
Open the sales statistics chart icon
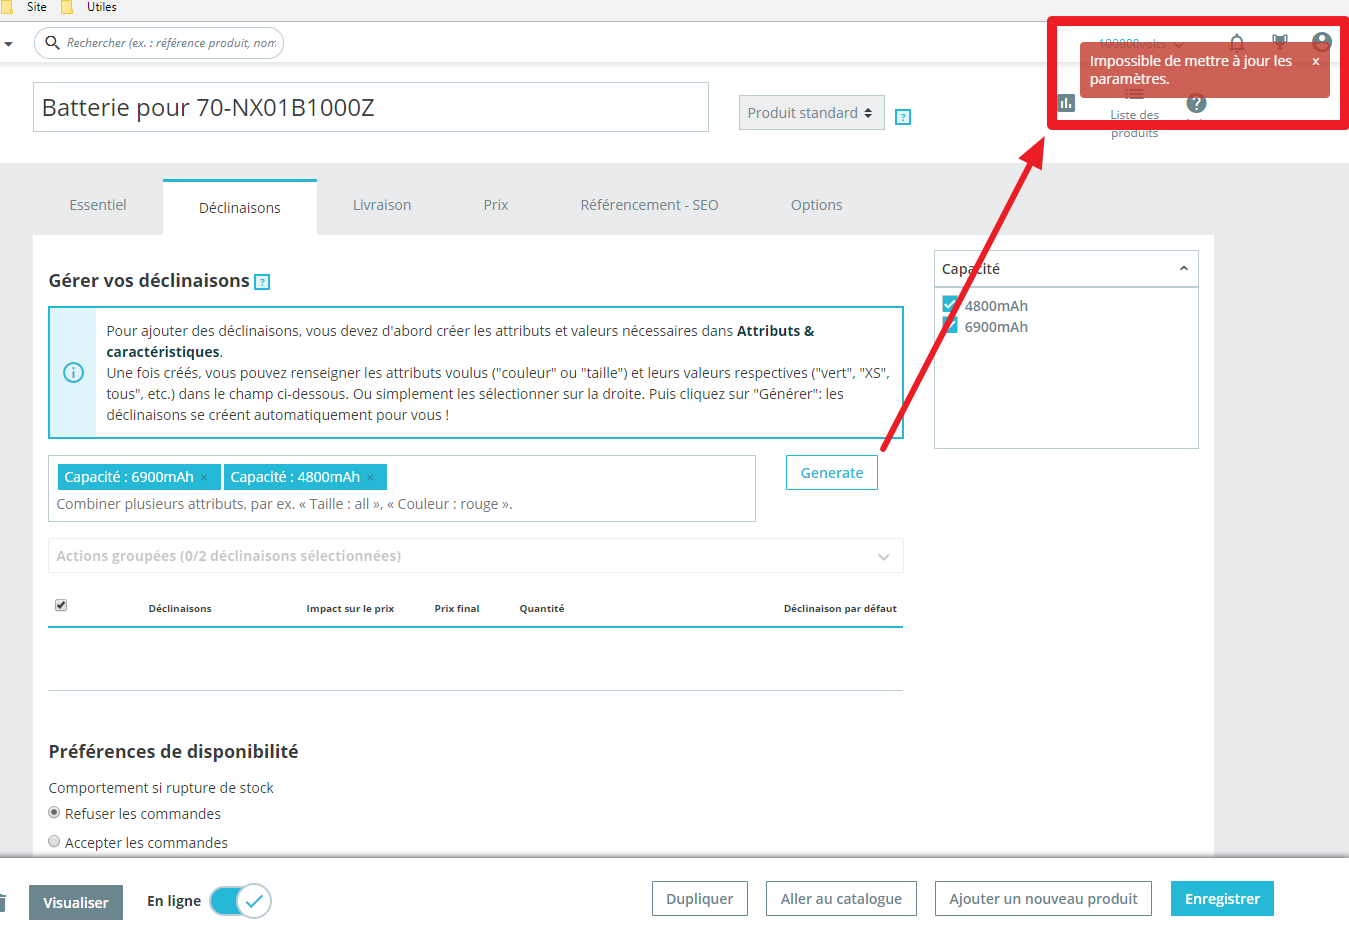pos(1066,102)
